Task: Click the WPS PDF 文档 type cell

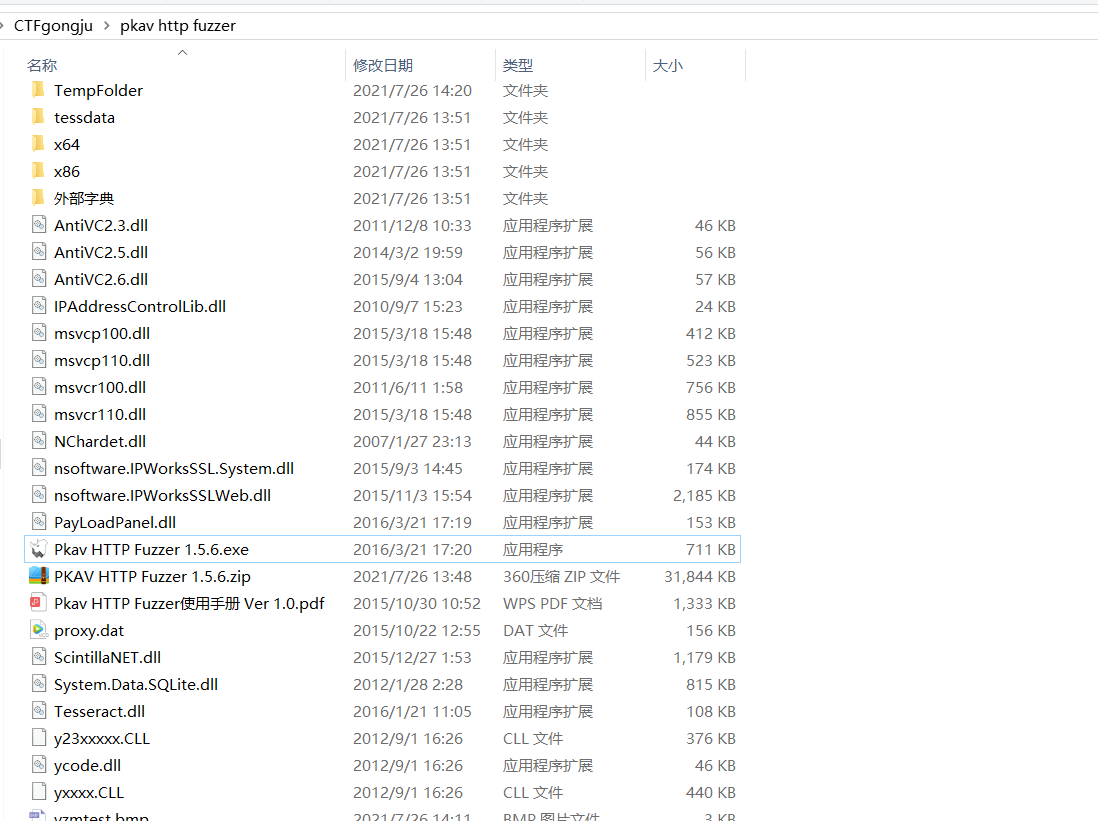Action: tap(553, 603)
